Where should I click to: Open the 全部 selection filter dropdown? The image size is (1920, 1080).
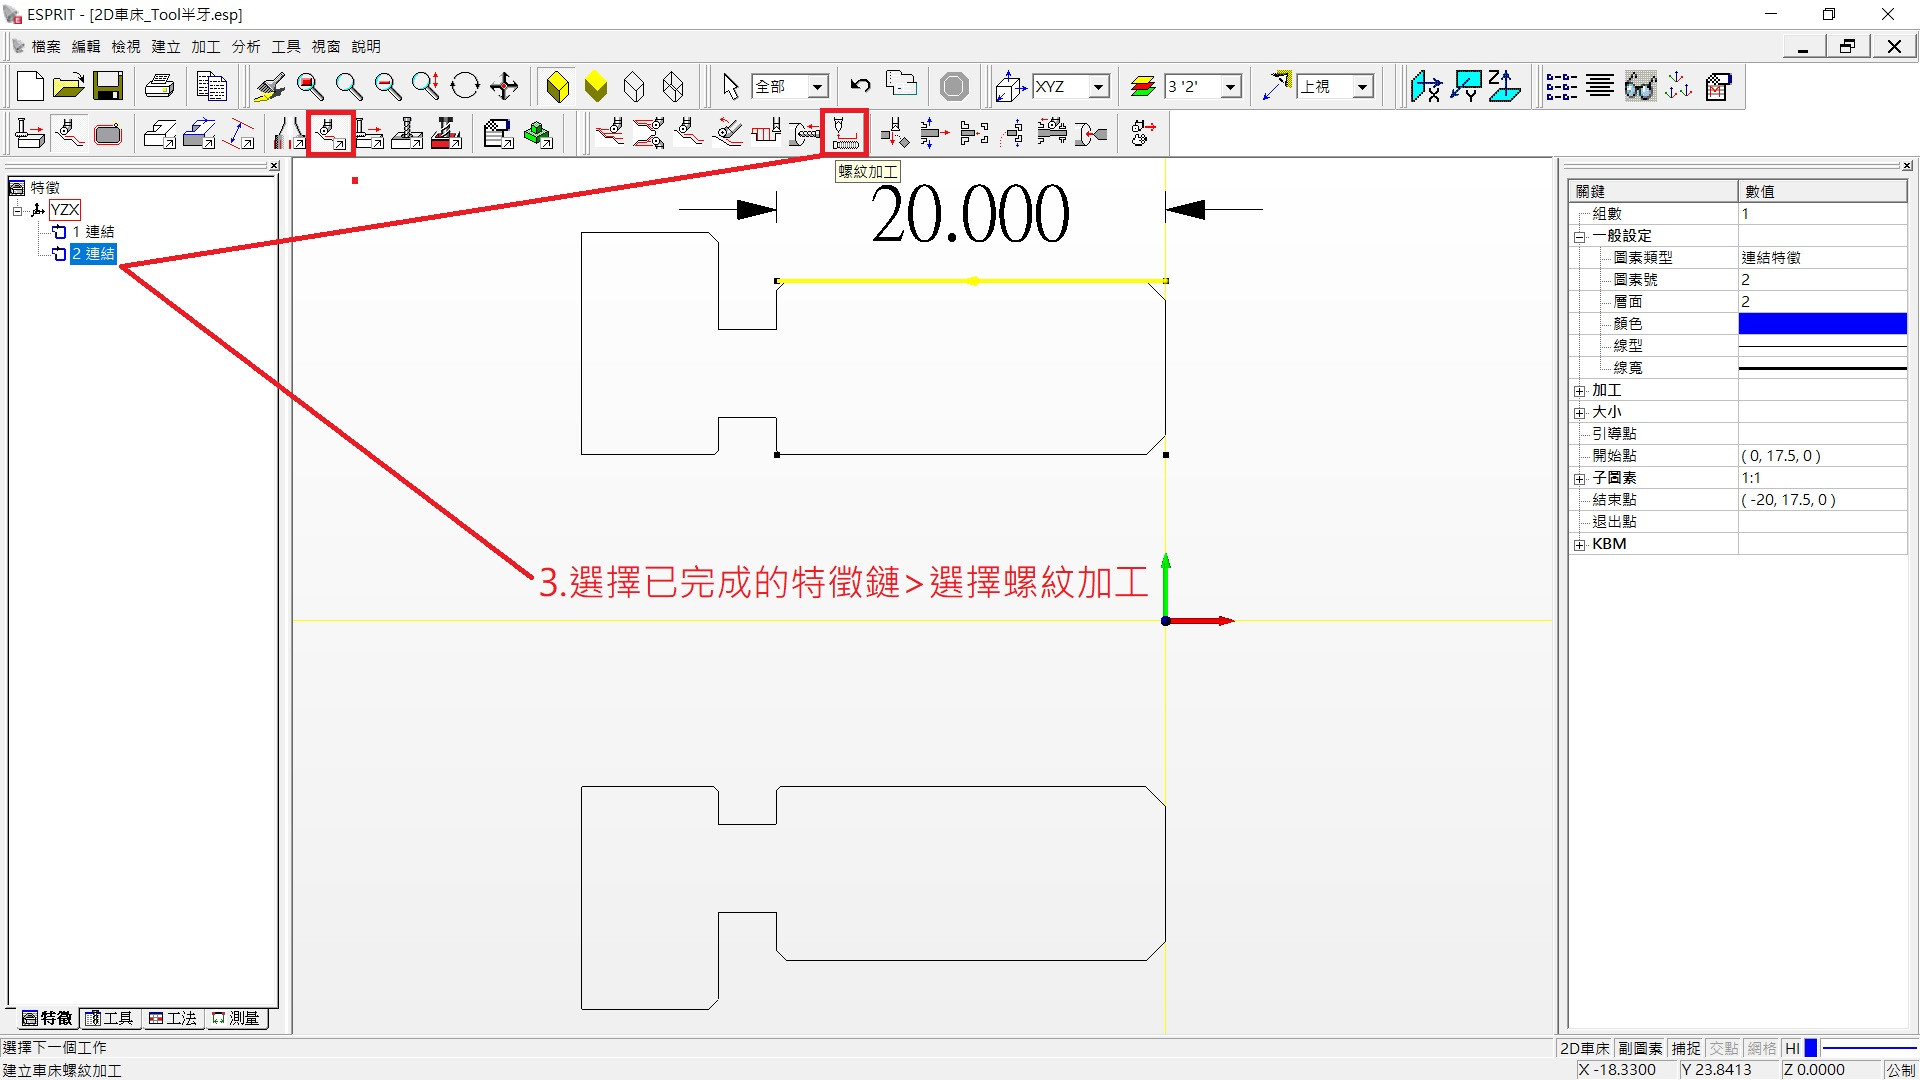(817, 87)
